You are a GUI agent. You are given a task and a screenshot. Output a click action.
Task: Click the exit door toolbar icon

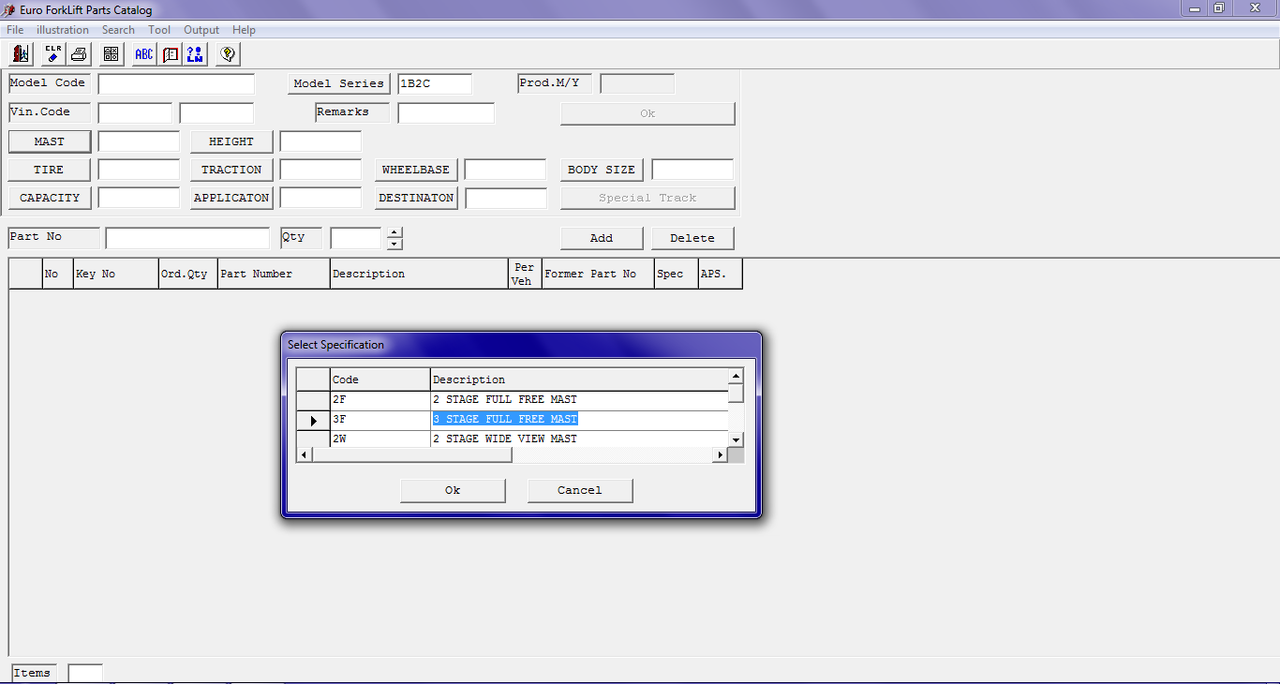(21, 54)
